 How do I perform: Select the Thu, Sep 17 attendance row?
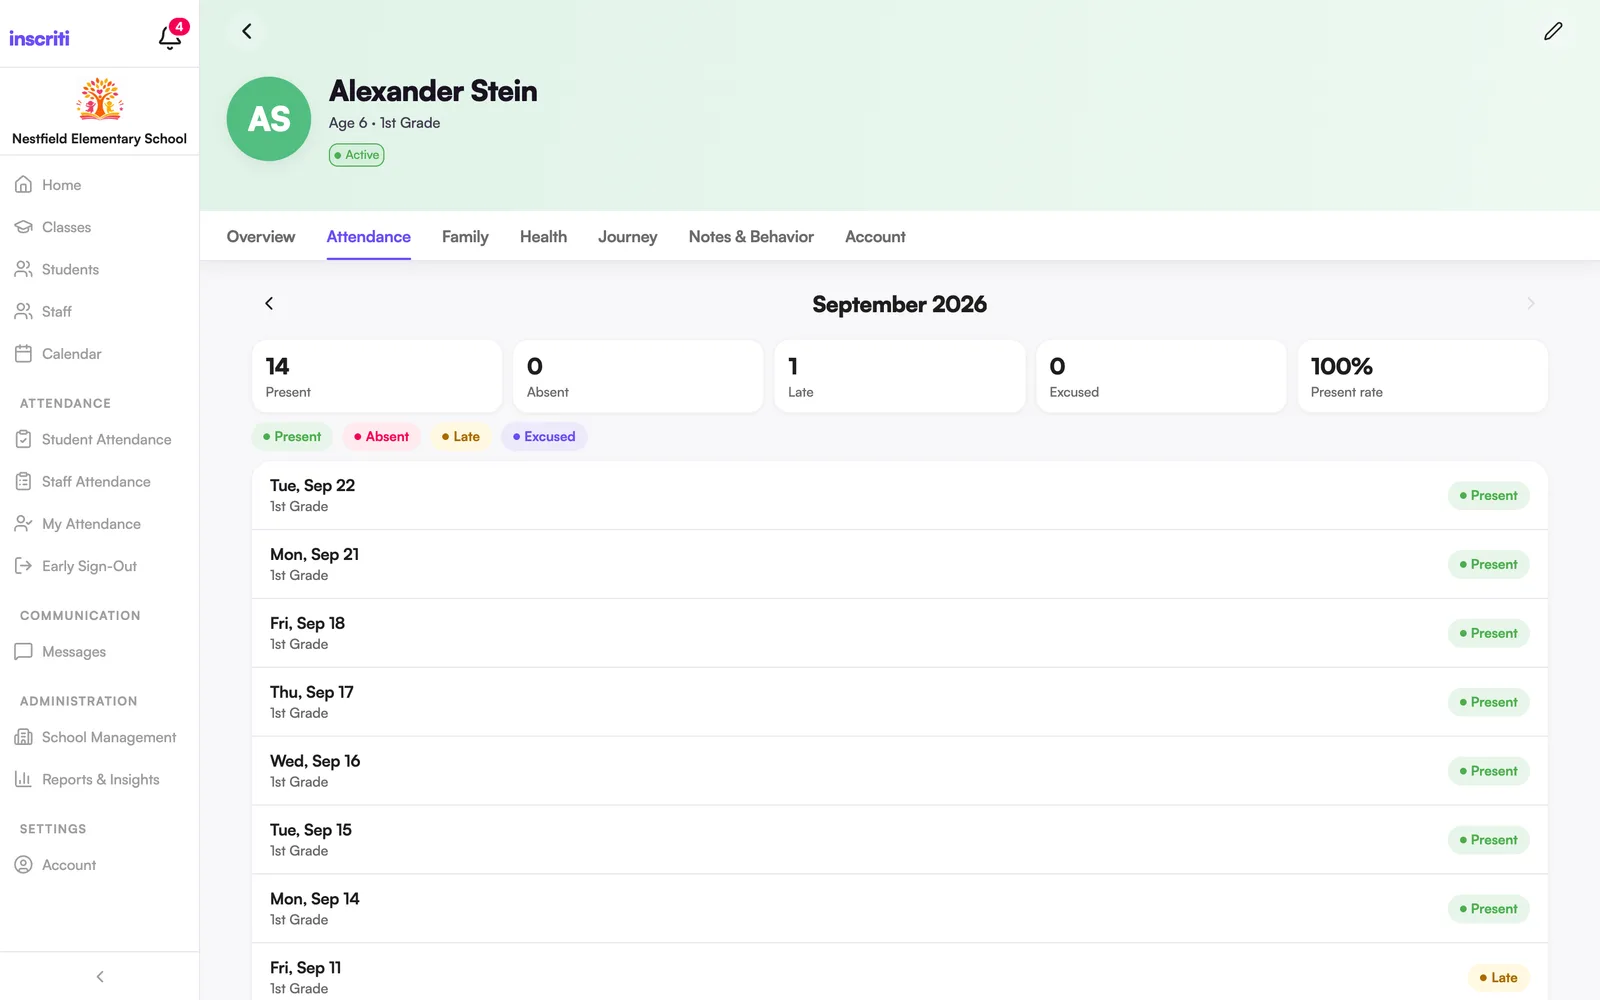[900, 702]
